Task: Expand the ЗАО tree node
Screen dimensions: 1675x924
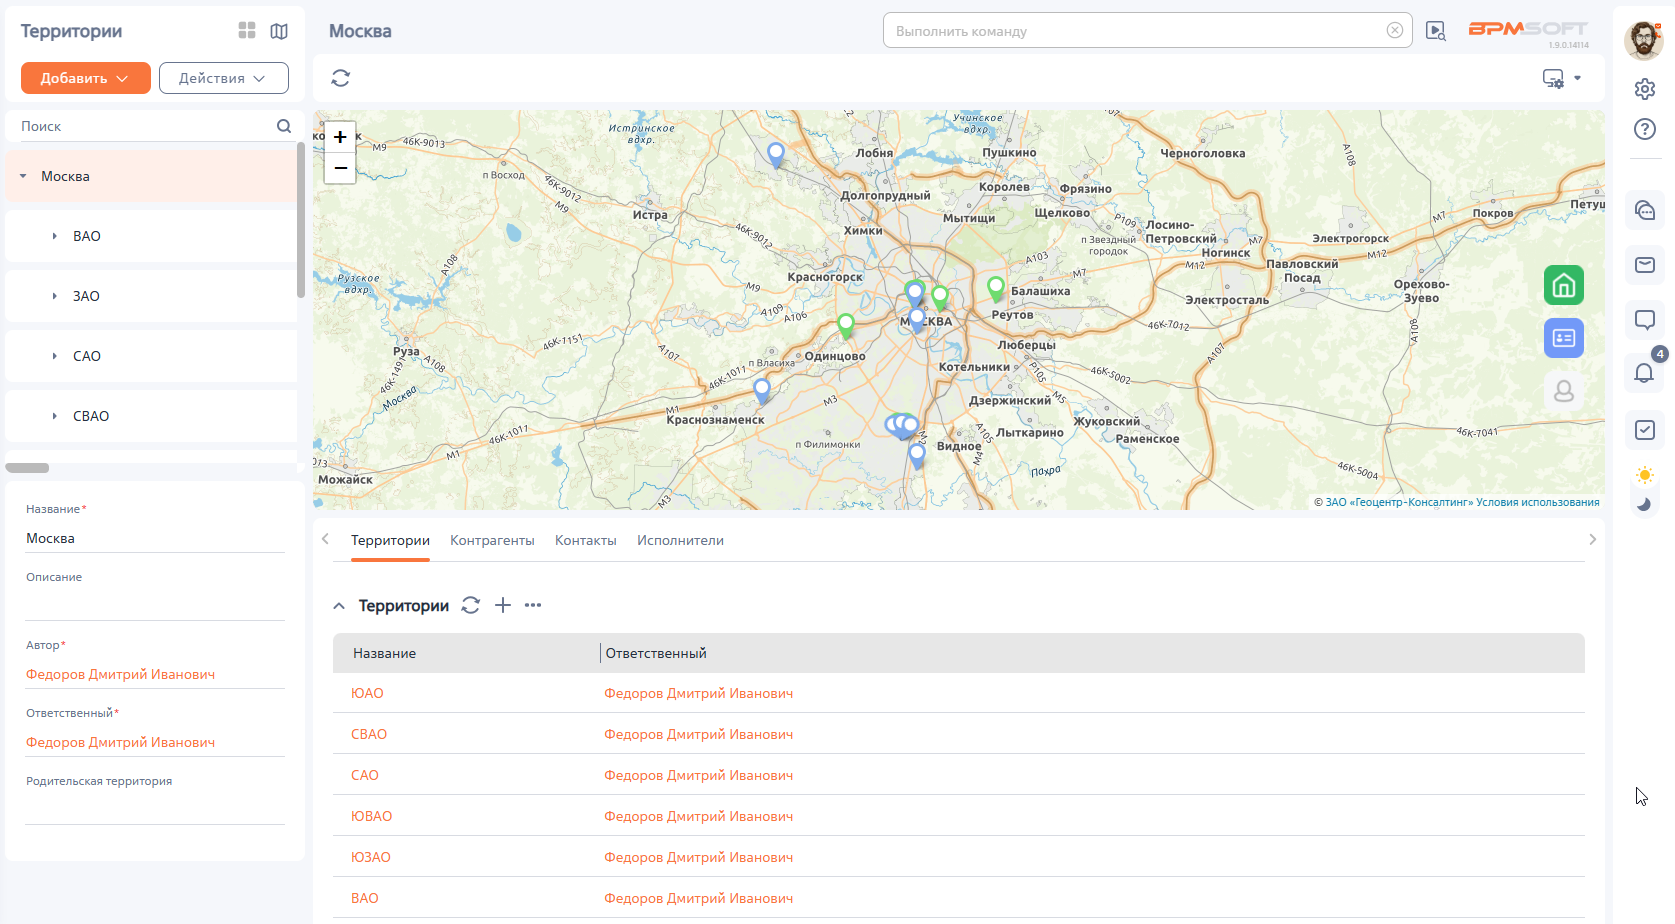Action: (55, 296)
